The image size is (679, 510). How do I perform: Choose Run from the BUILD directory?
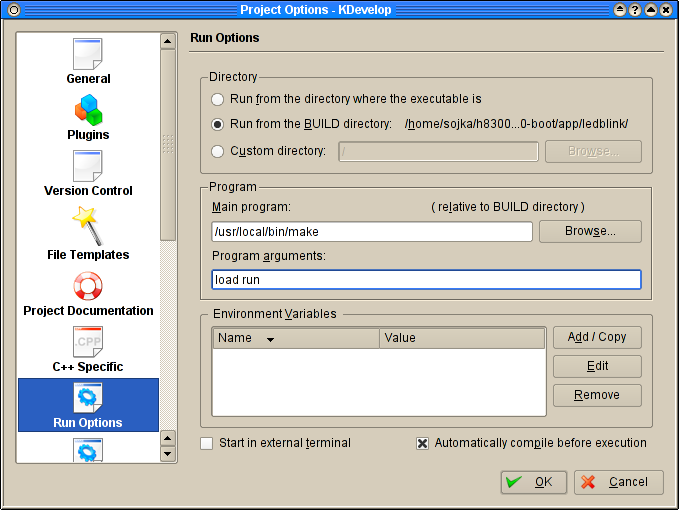(217, 124)
